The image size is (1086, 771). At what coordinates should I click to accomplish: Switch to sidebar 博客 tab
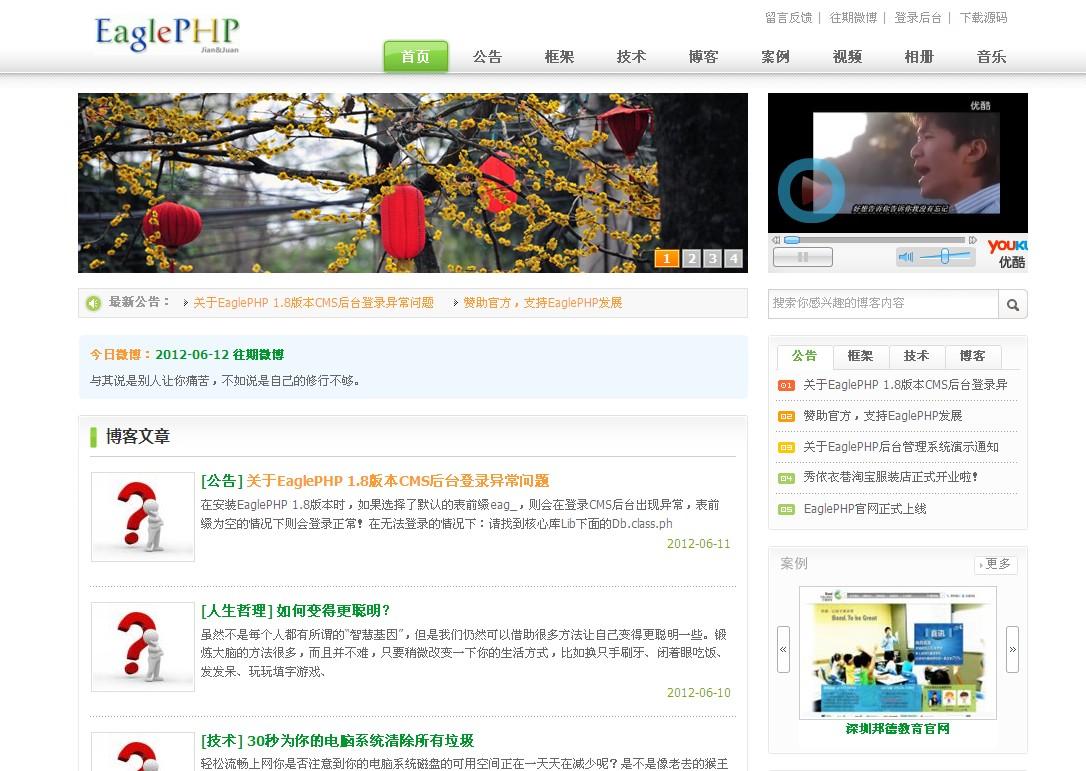tap(973, 356)
